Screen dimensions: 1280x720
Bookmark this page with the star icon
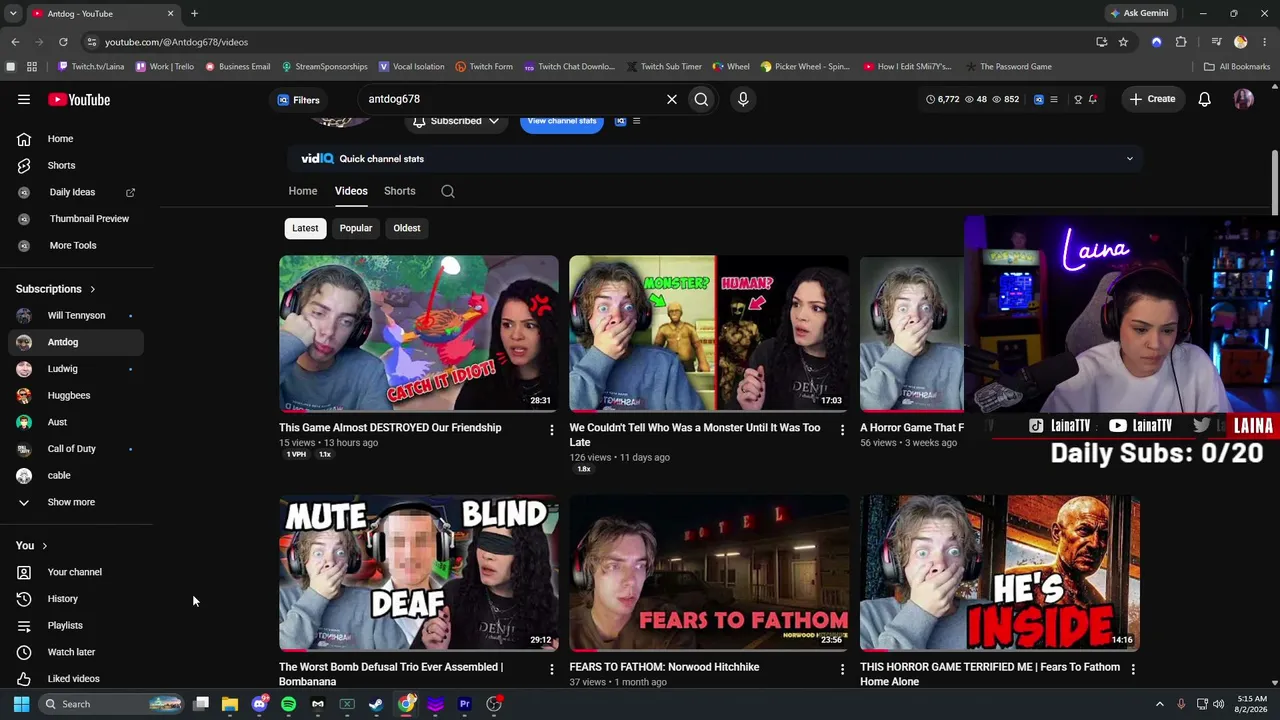(x=1123, y=42)
